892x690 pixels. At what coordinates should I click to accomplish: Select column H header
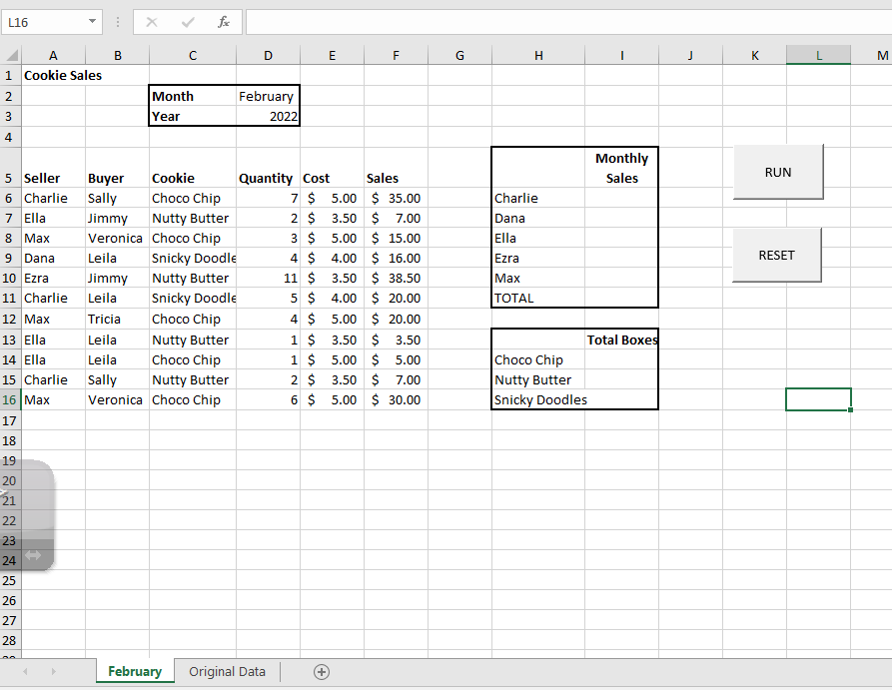538,55
